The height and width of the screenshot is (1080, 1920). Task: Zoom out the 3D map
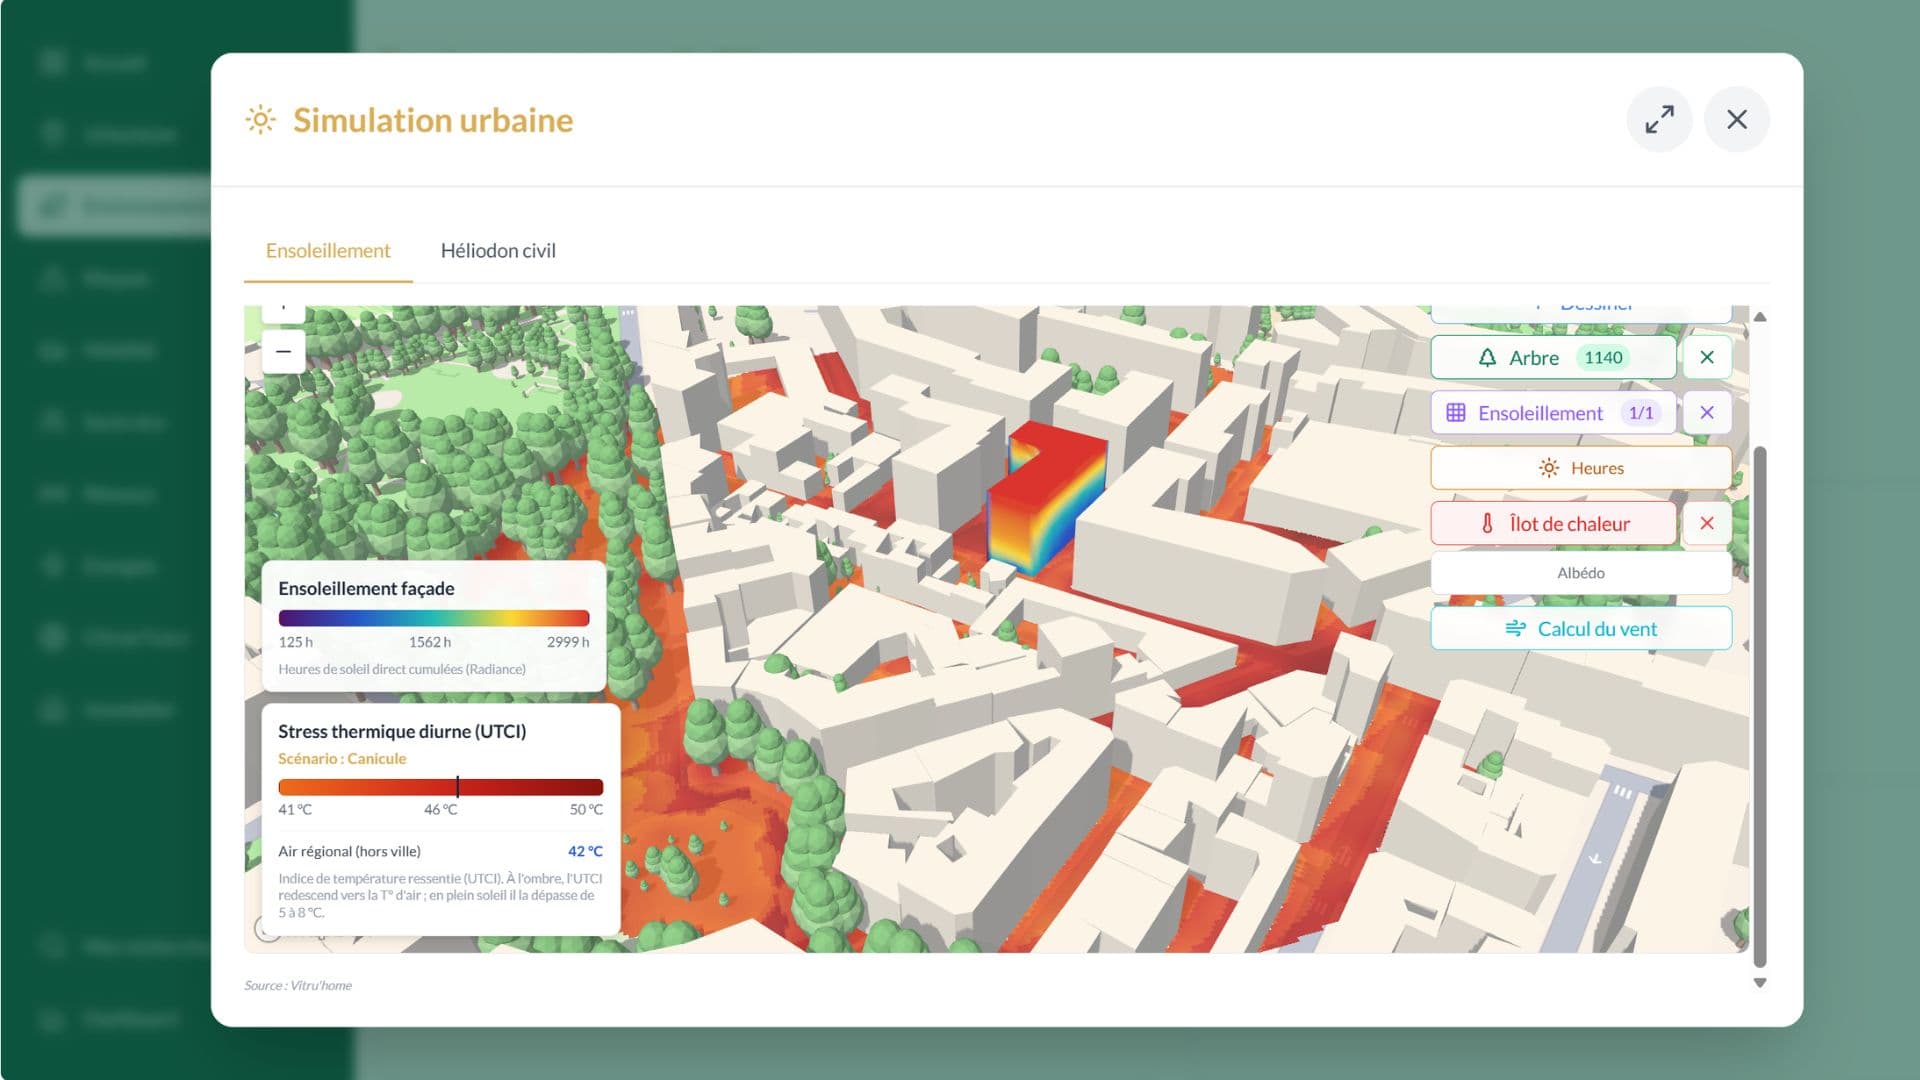click(284, 352)
